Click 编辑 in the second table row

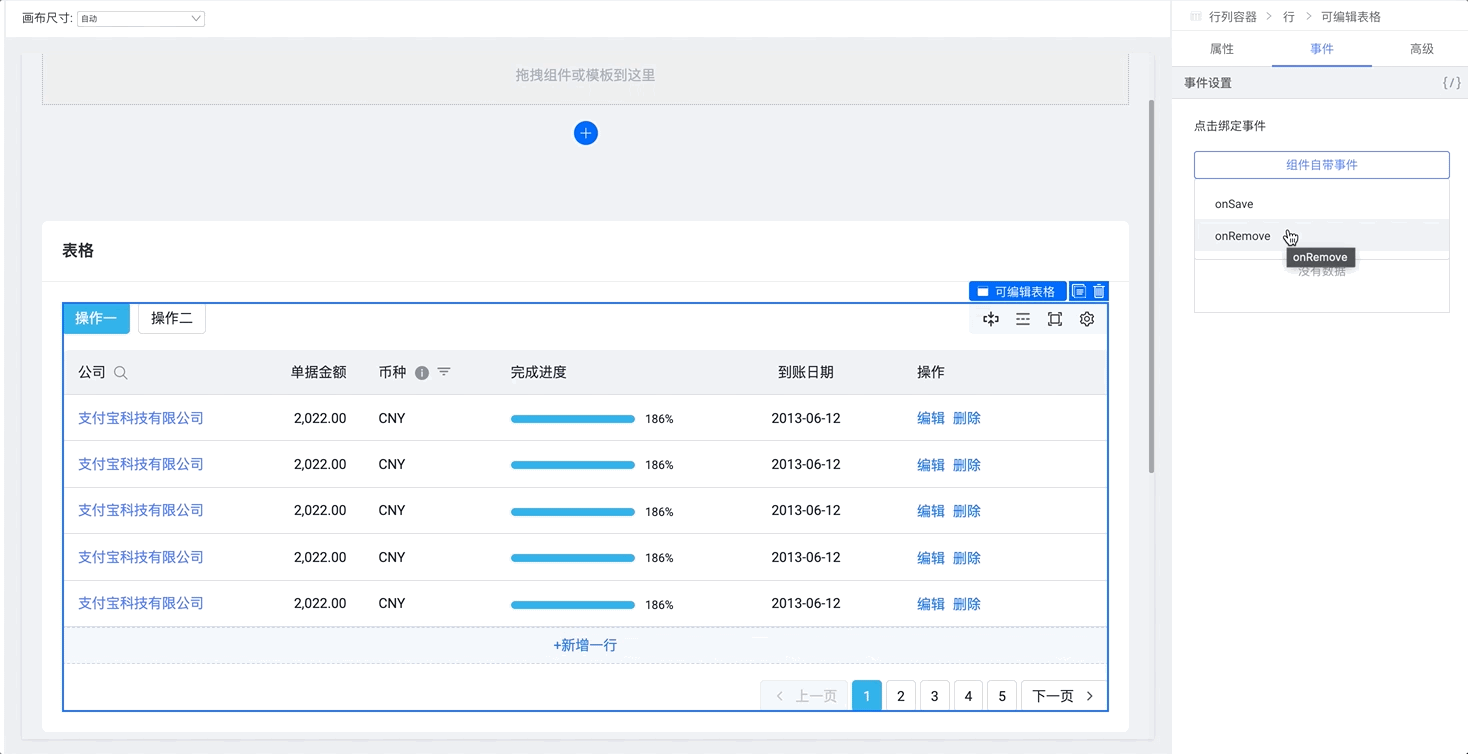[x=931, y=464]
